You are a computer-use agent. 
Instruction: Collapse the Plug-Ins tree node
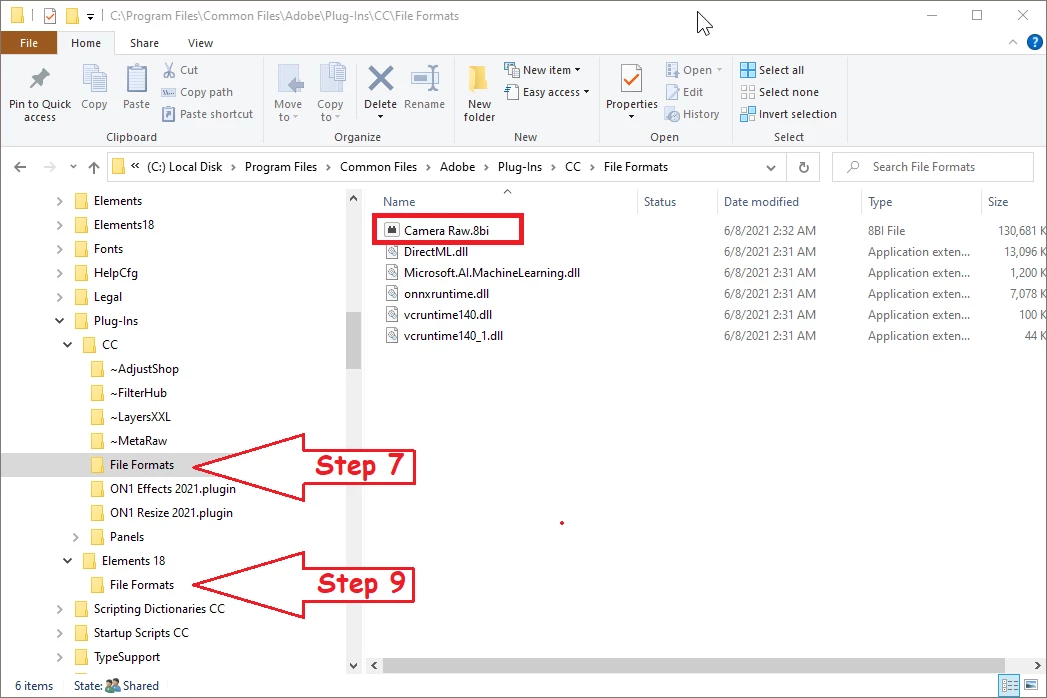click(59, 321)
